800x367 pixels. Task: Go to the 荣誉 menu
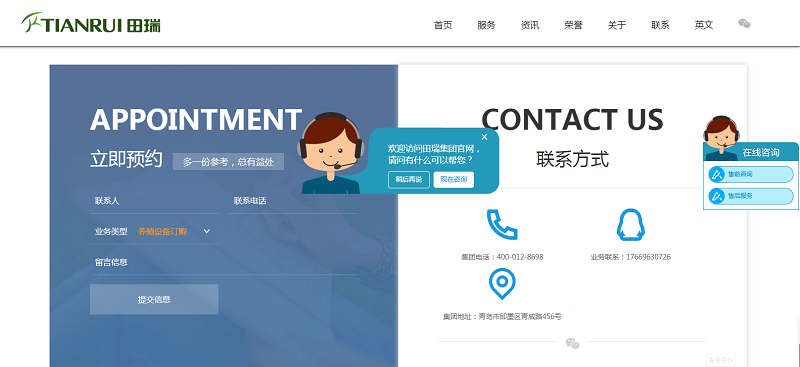click(573, 25)
